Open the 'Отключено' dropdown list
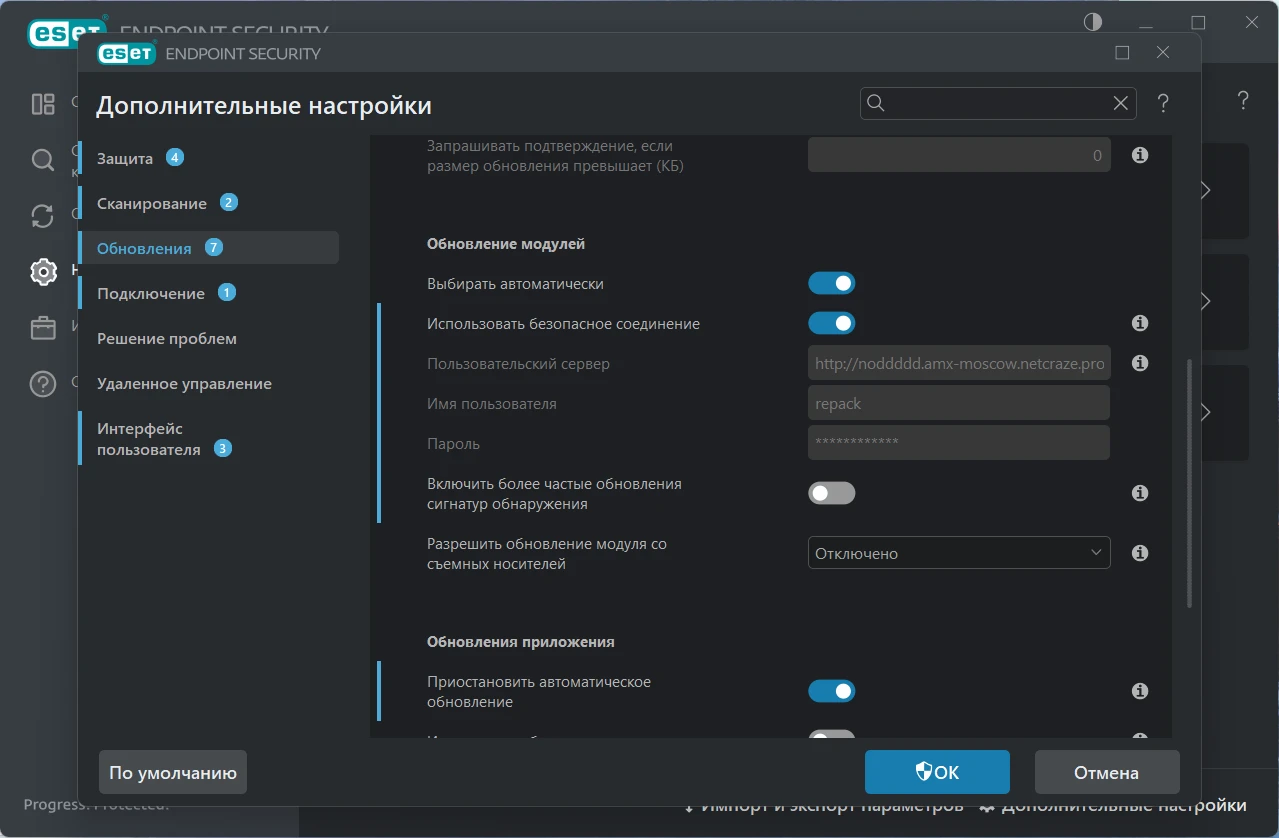 pos(958,553)
